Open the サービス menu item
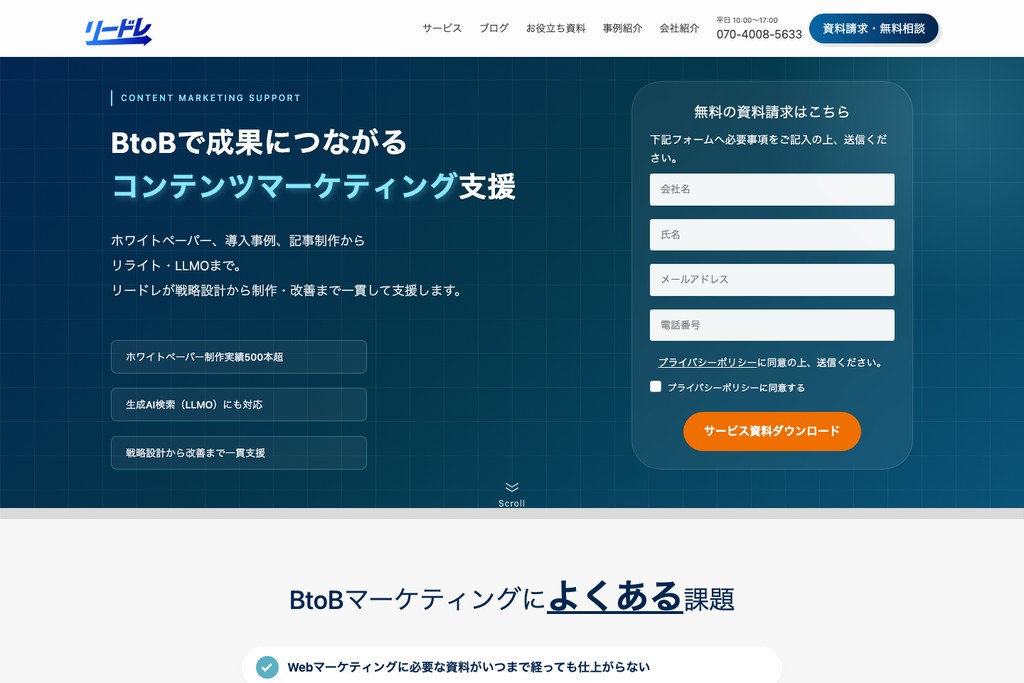 [441, 28]
